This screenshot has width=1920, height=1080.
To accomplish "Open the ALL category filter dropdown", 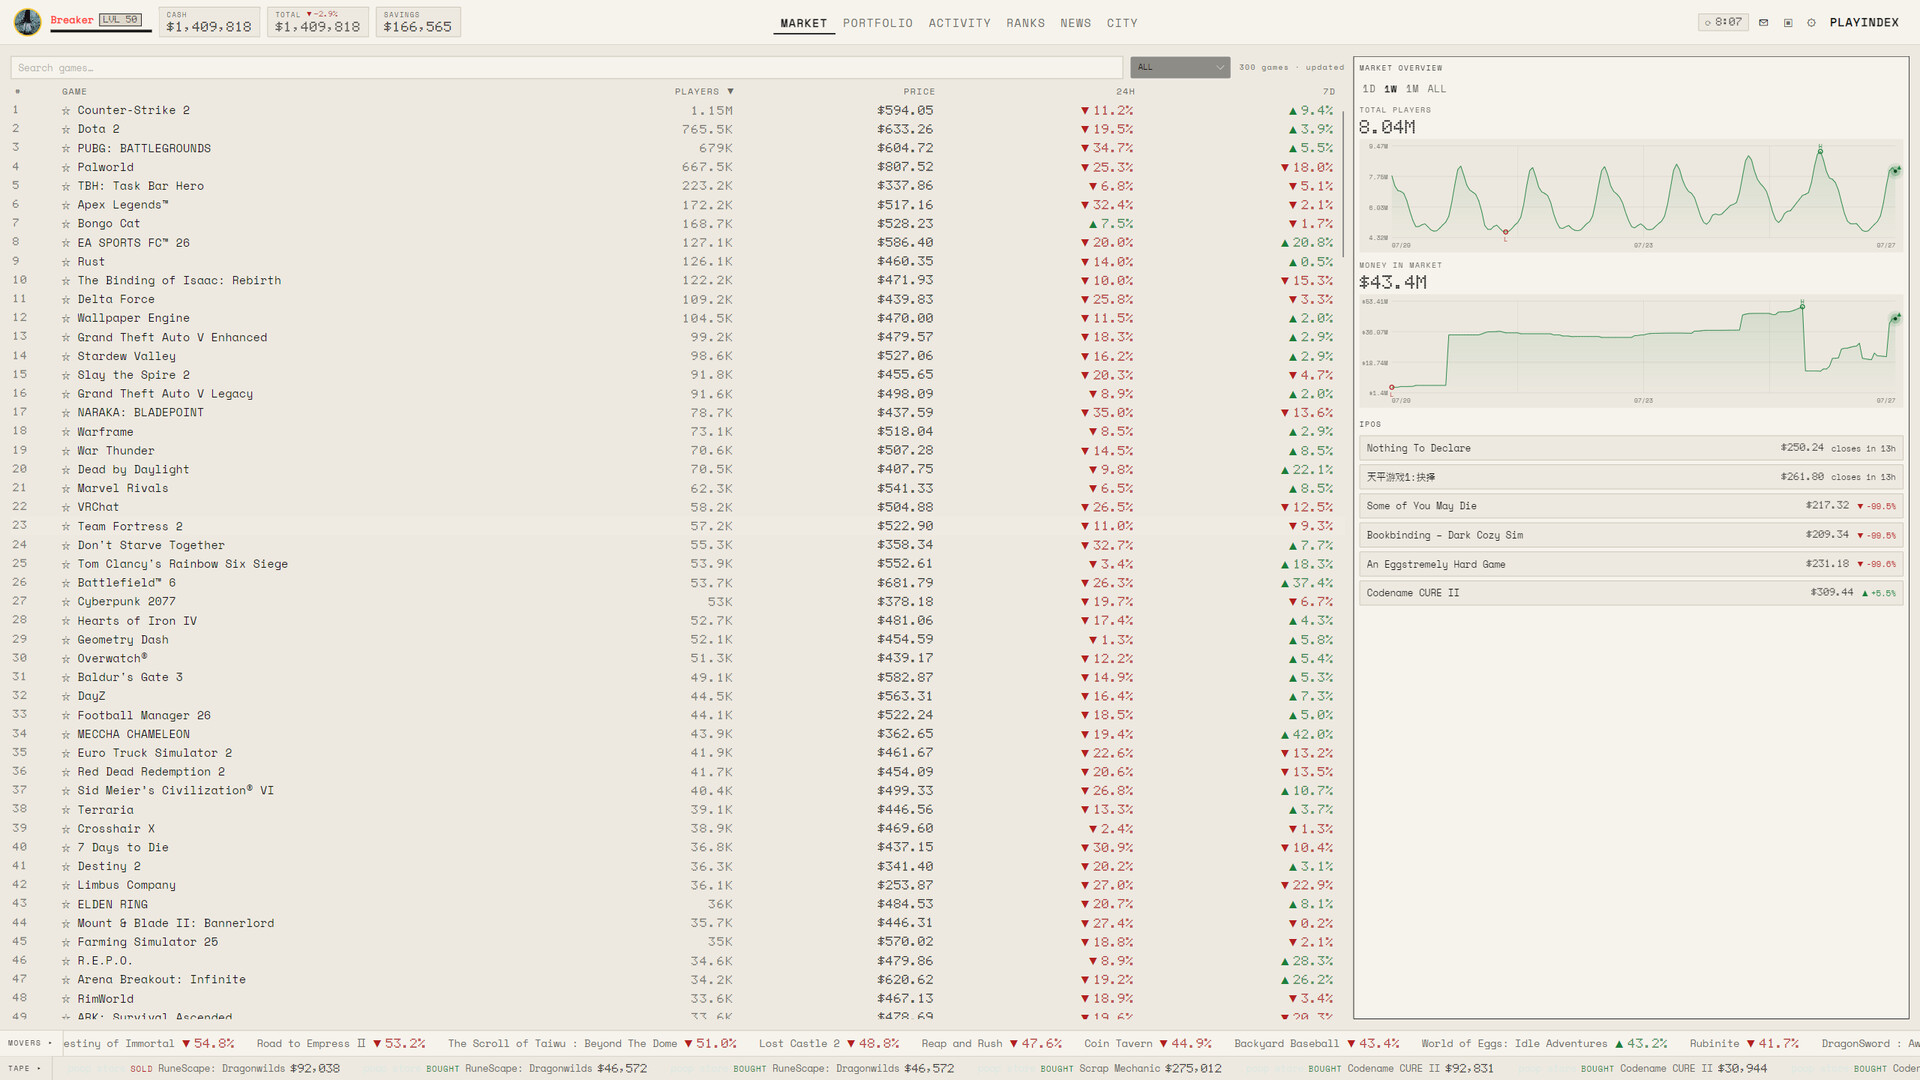I will click(1180, 67).
